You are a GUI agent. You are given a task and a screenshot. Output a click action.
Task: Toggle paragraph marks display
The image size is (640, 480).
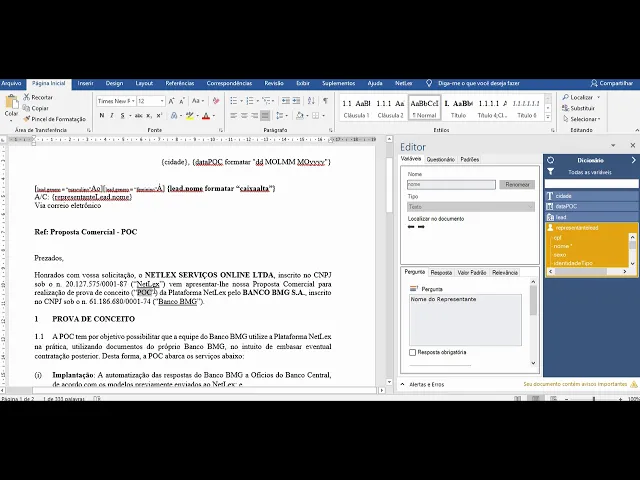[x=325, y=101]
